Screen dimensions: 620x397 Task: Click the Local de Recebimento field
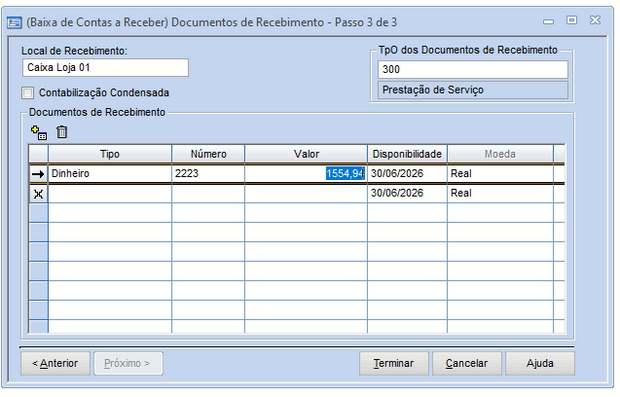pyautogui.click(x=105, y=68)
